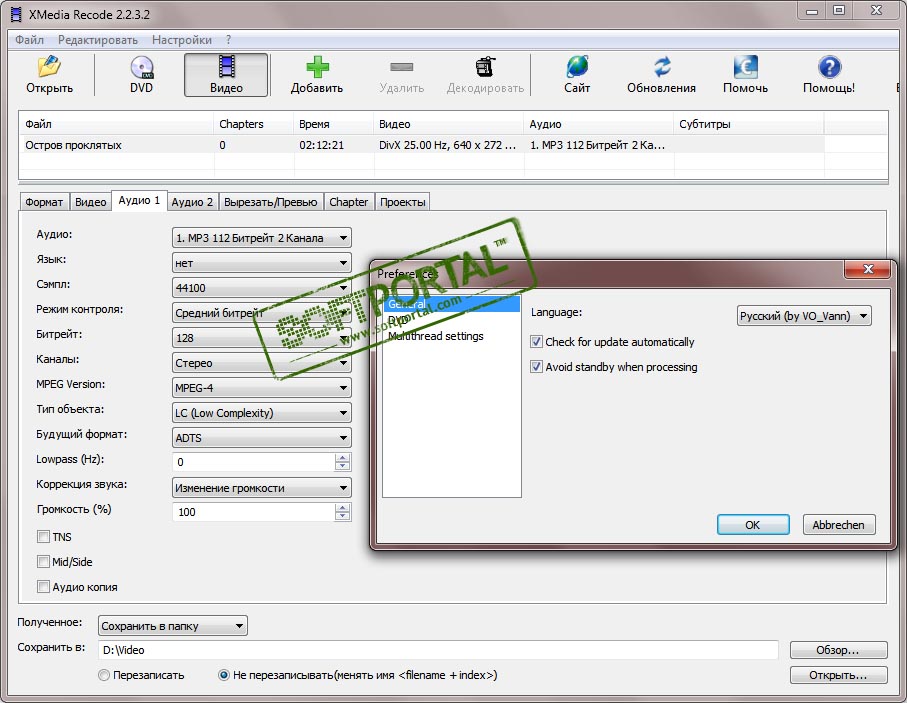Open the Файл menu
The height and width of the screenshot is (703, 907).
[30, 40]
